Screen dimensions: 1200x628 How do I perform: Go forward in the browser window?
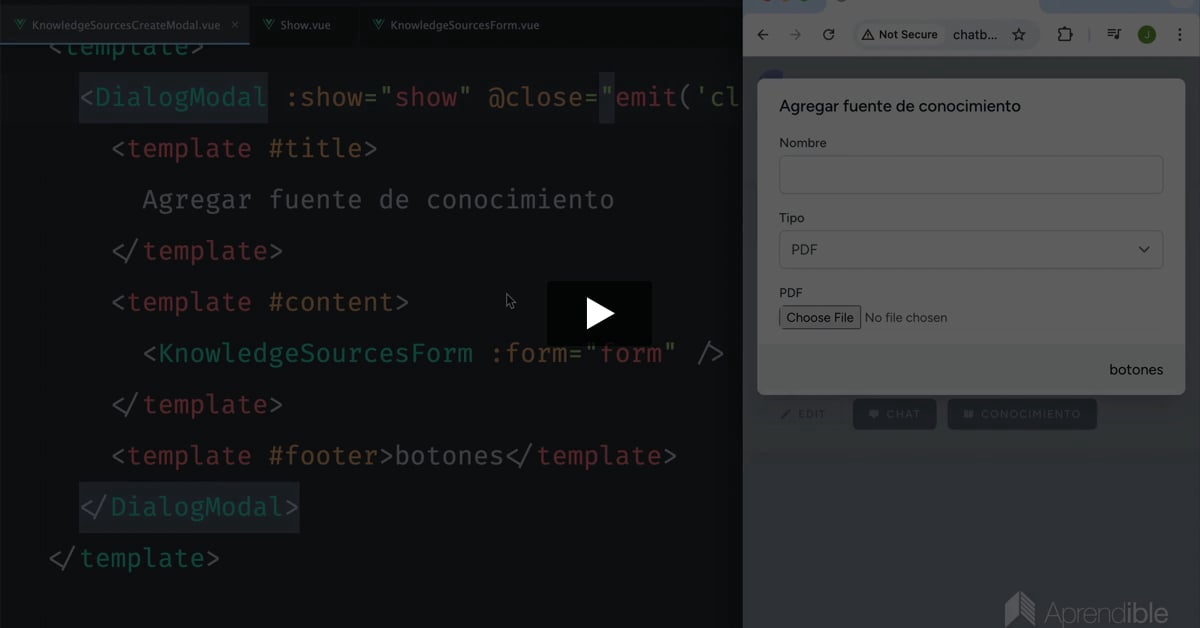(795, 35)
